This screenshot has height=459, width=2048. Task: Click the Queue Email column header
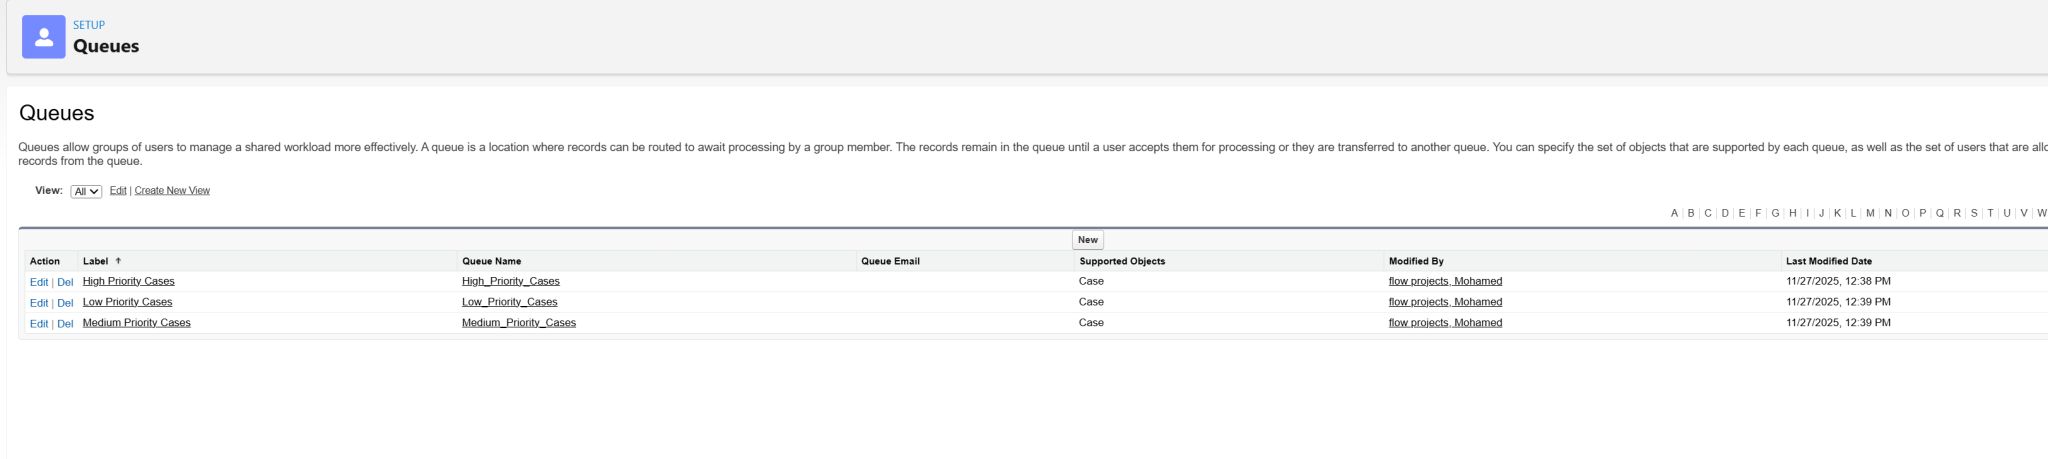pos(890,261)
